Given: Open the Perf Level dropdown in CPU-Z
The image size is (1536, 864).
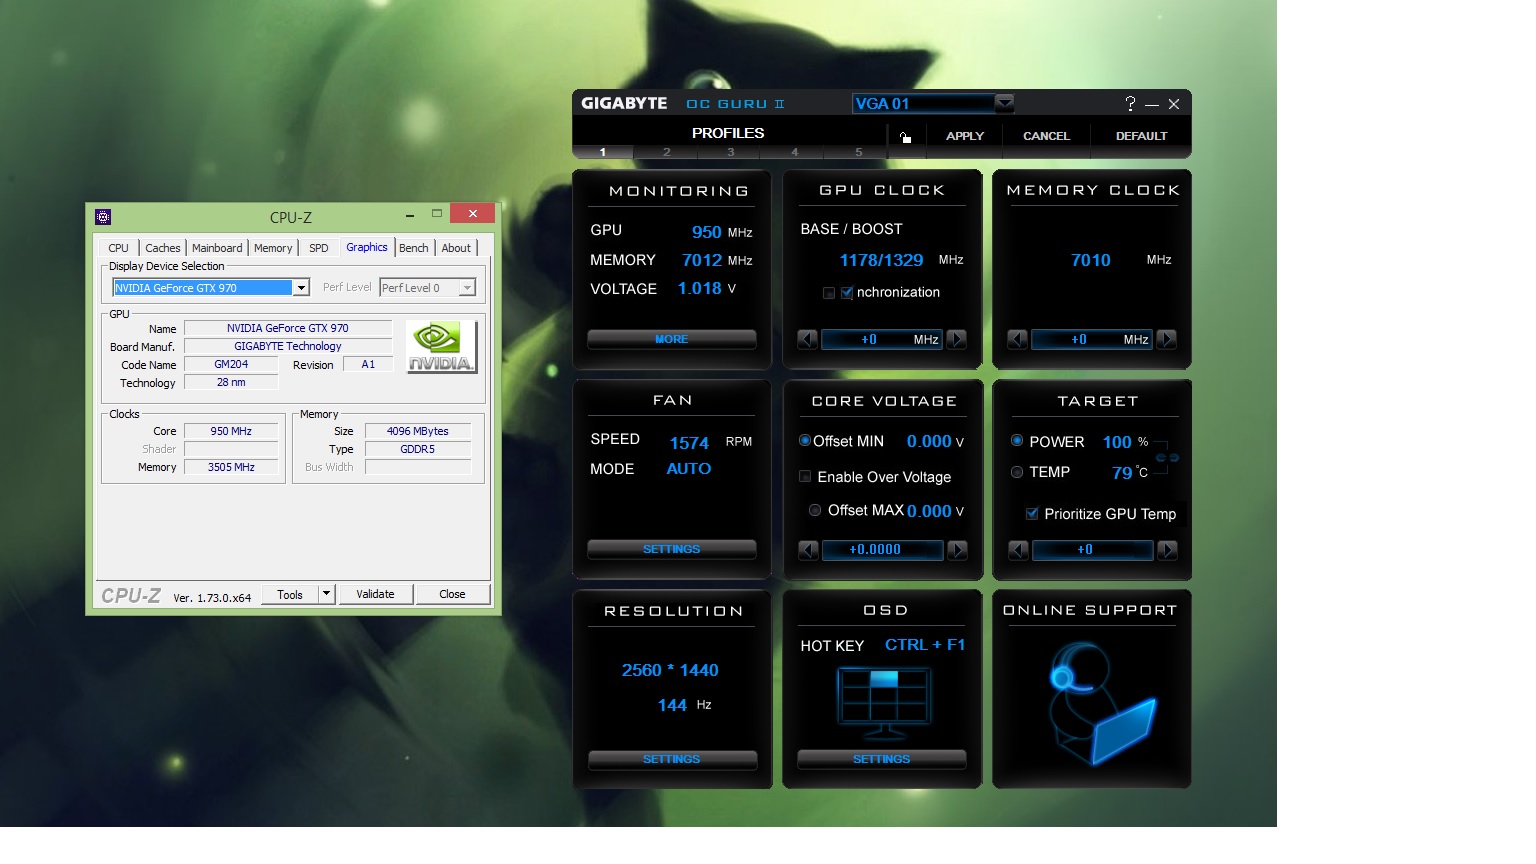Looking at the screenshot, I should (467, 288).
